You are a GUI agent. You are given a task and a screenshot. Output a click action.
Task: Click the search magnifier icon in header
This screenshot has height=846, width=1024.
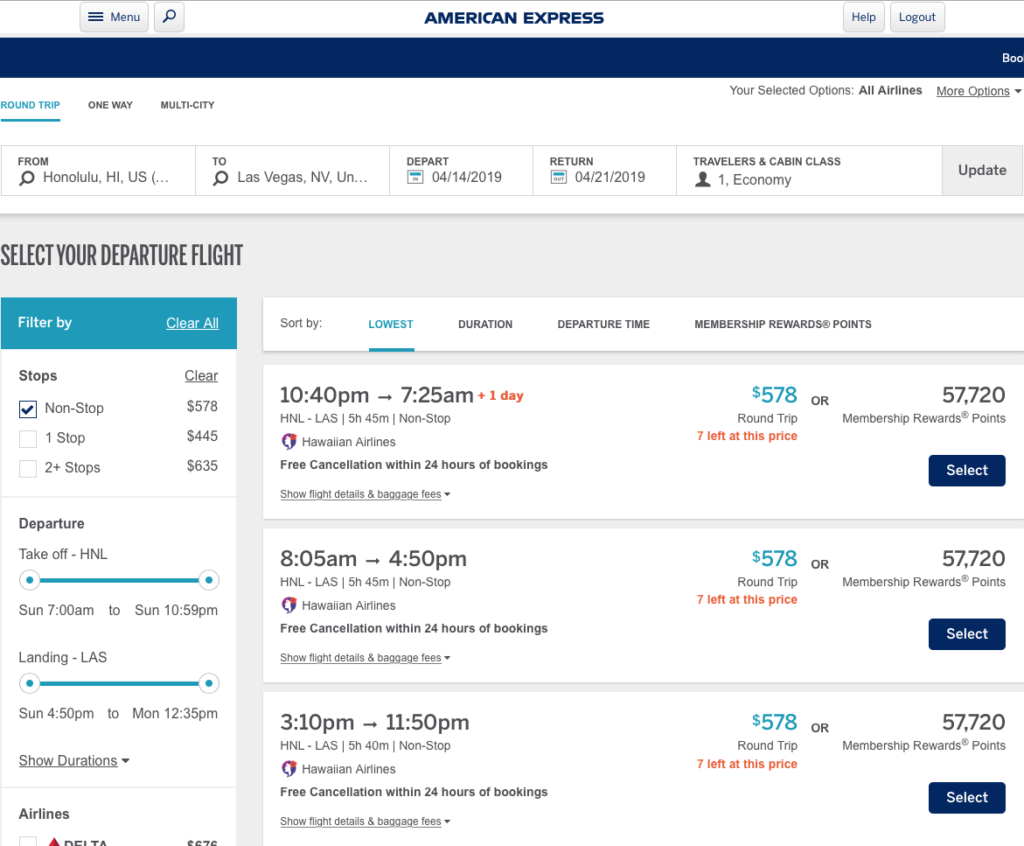[x=169, y=16]
